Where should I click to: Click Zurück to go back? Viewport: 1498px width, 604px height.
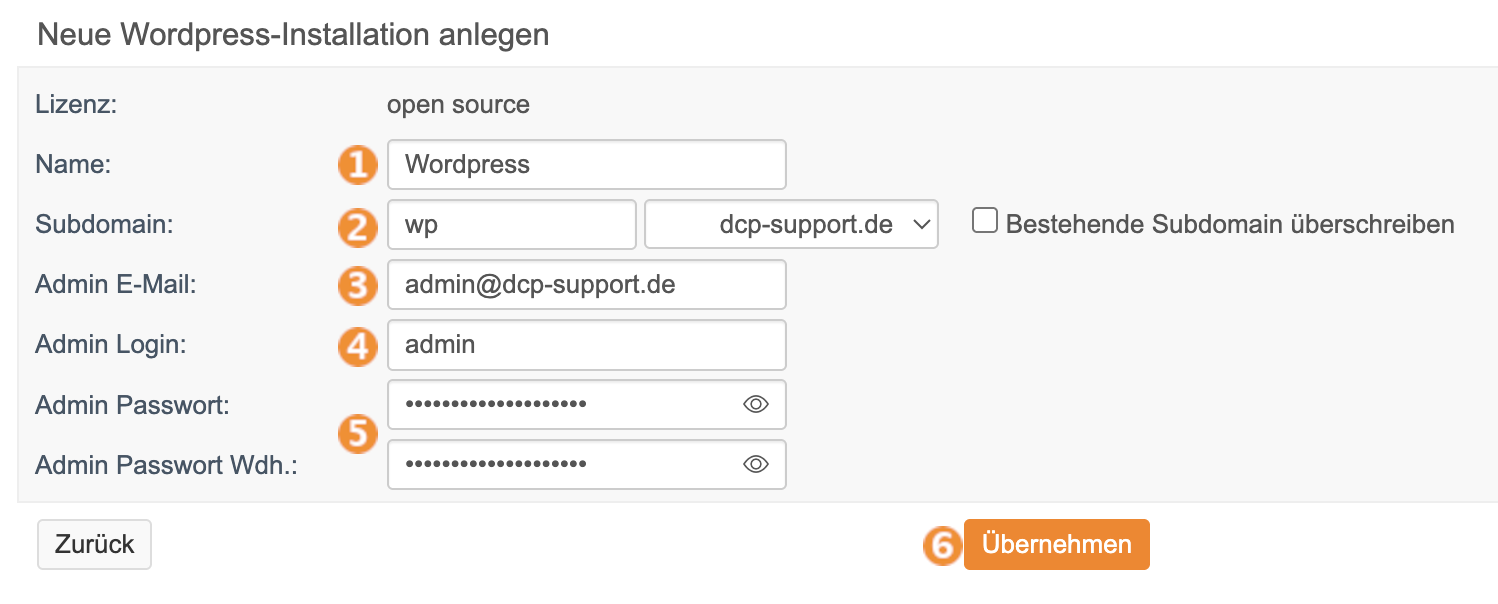93,544
